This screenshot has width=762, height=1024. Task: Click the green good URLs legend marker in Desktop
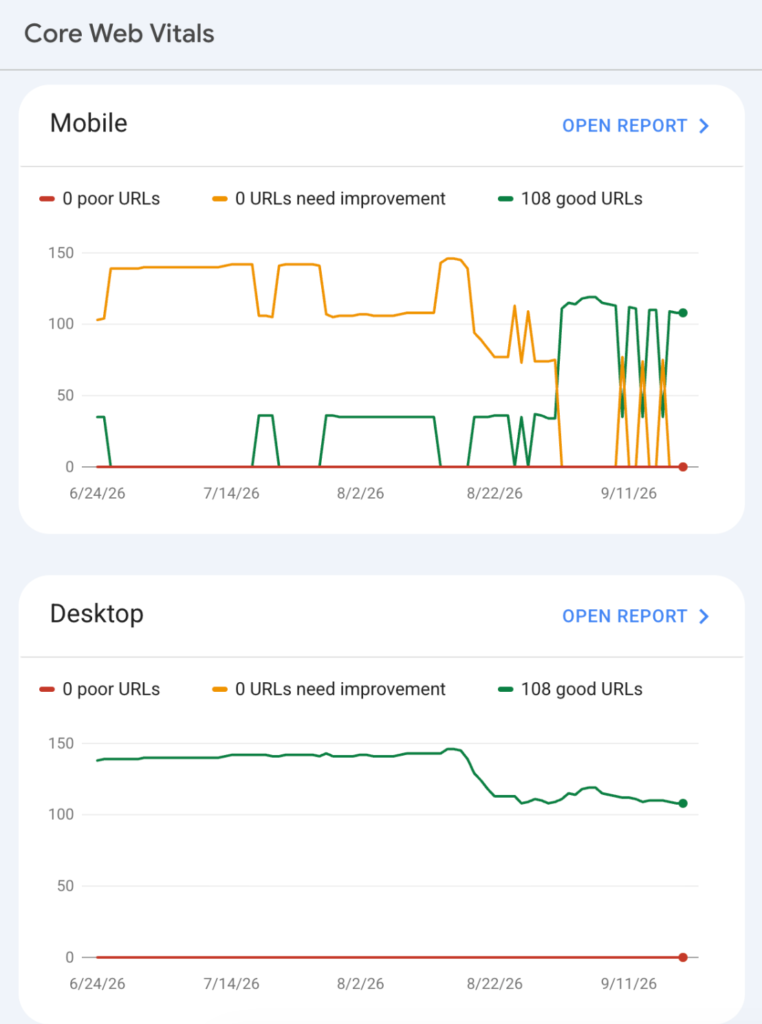coord(505,689)
